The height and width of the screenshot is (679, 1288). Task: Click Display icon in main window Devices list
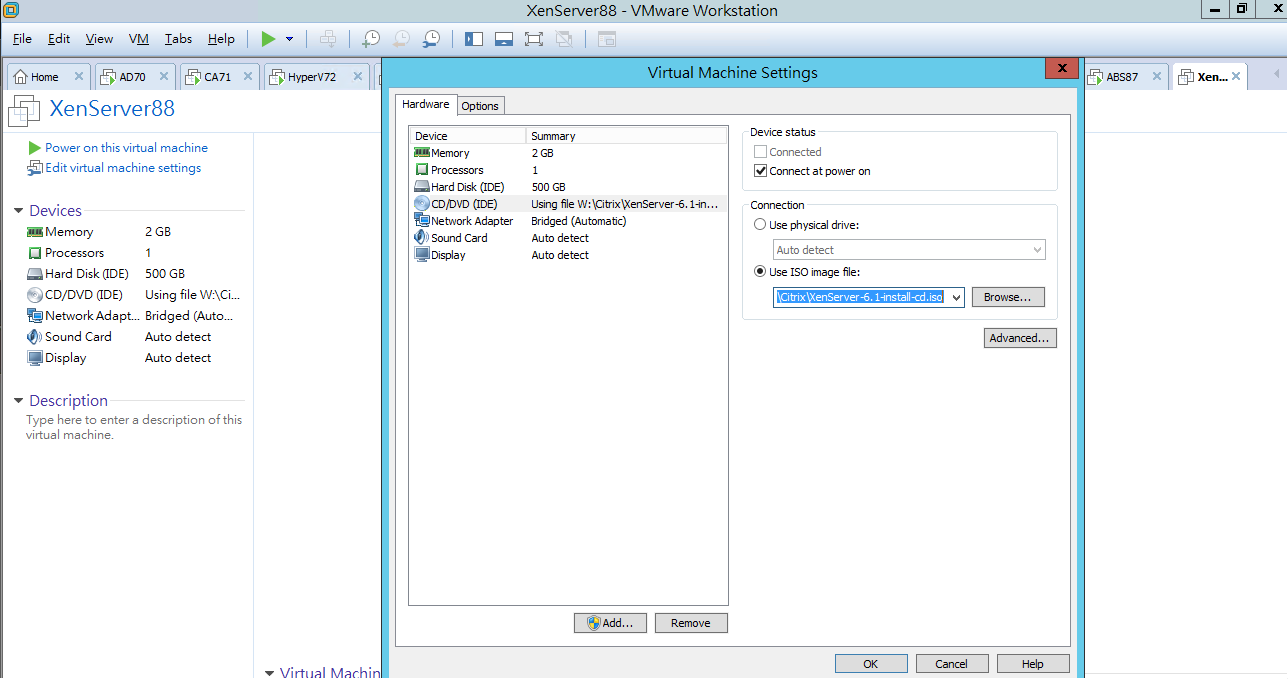[x=35, y=357]
